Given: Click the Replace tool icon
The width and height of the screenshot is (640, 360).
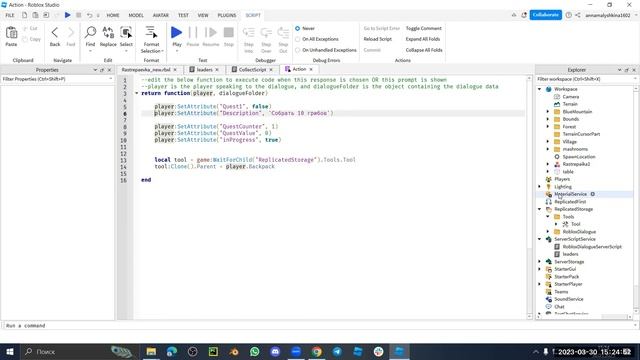Looking at the screenshot, I should point(108,33).
